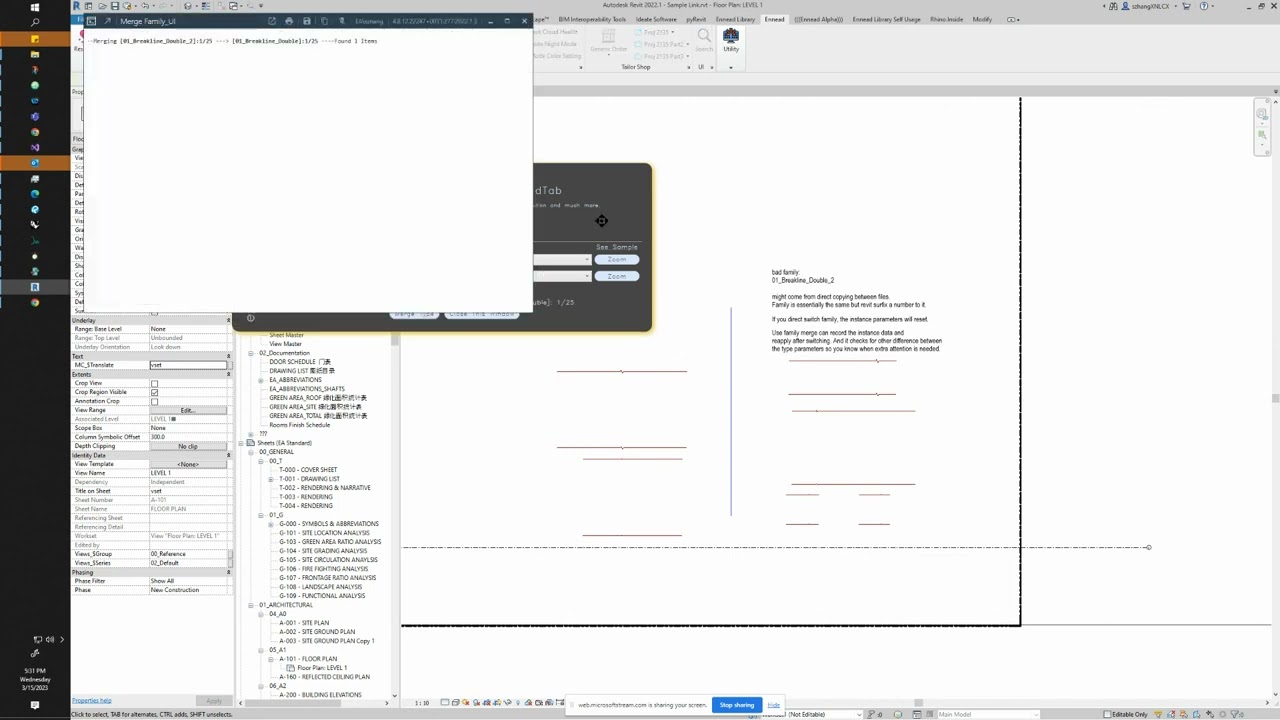Click the View Template None button
This screenshot has width=1280, height=720.
click(188, 464)
